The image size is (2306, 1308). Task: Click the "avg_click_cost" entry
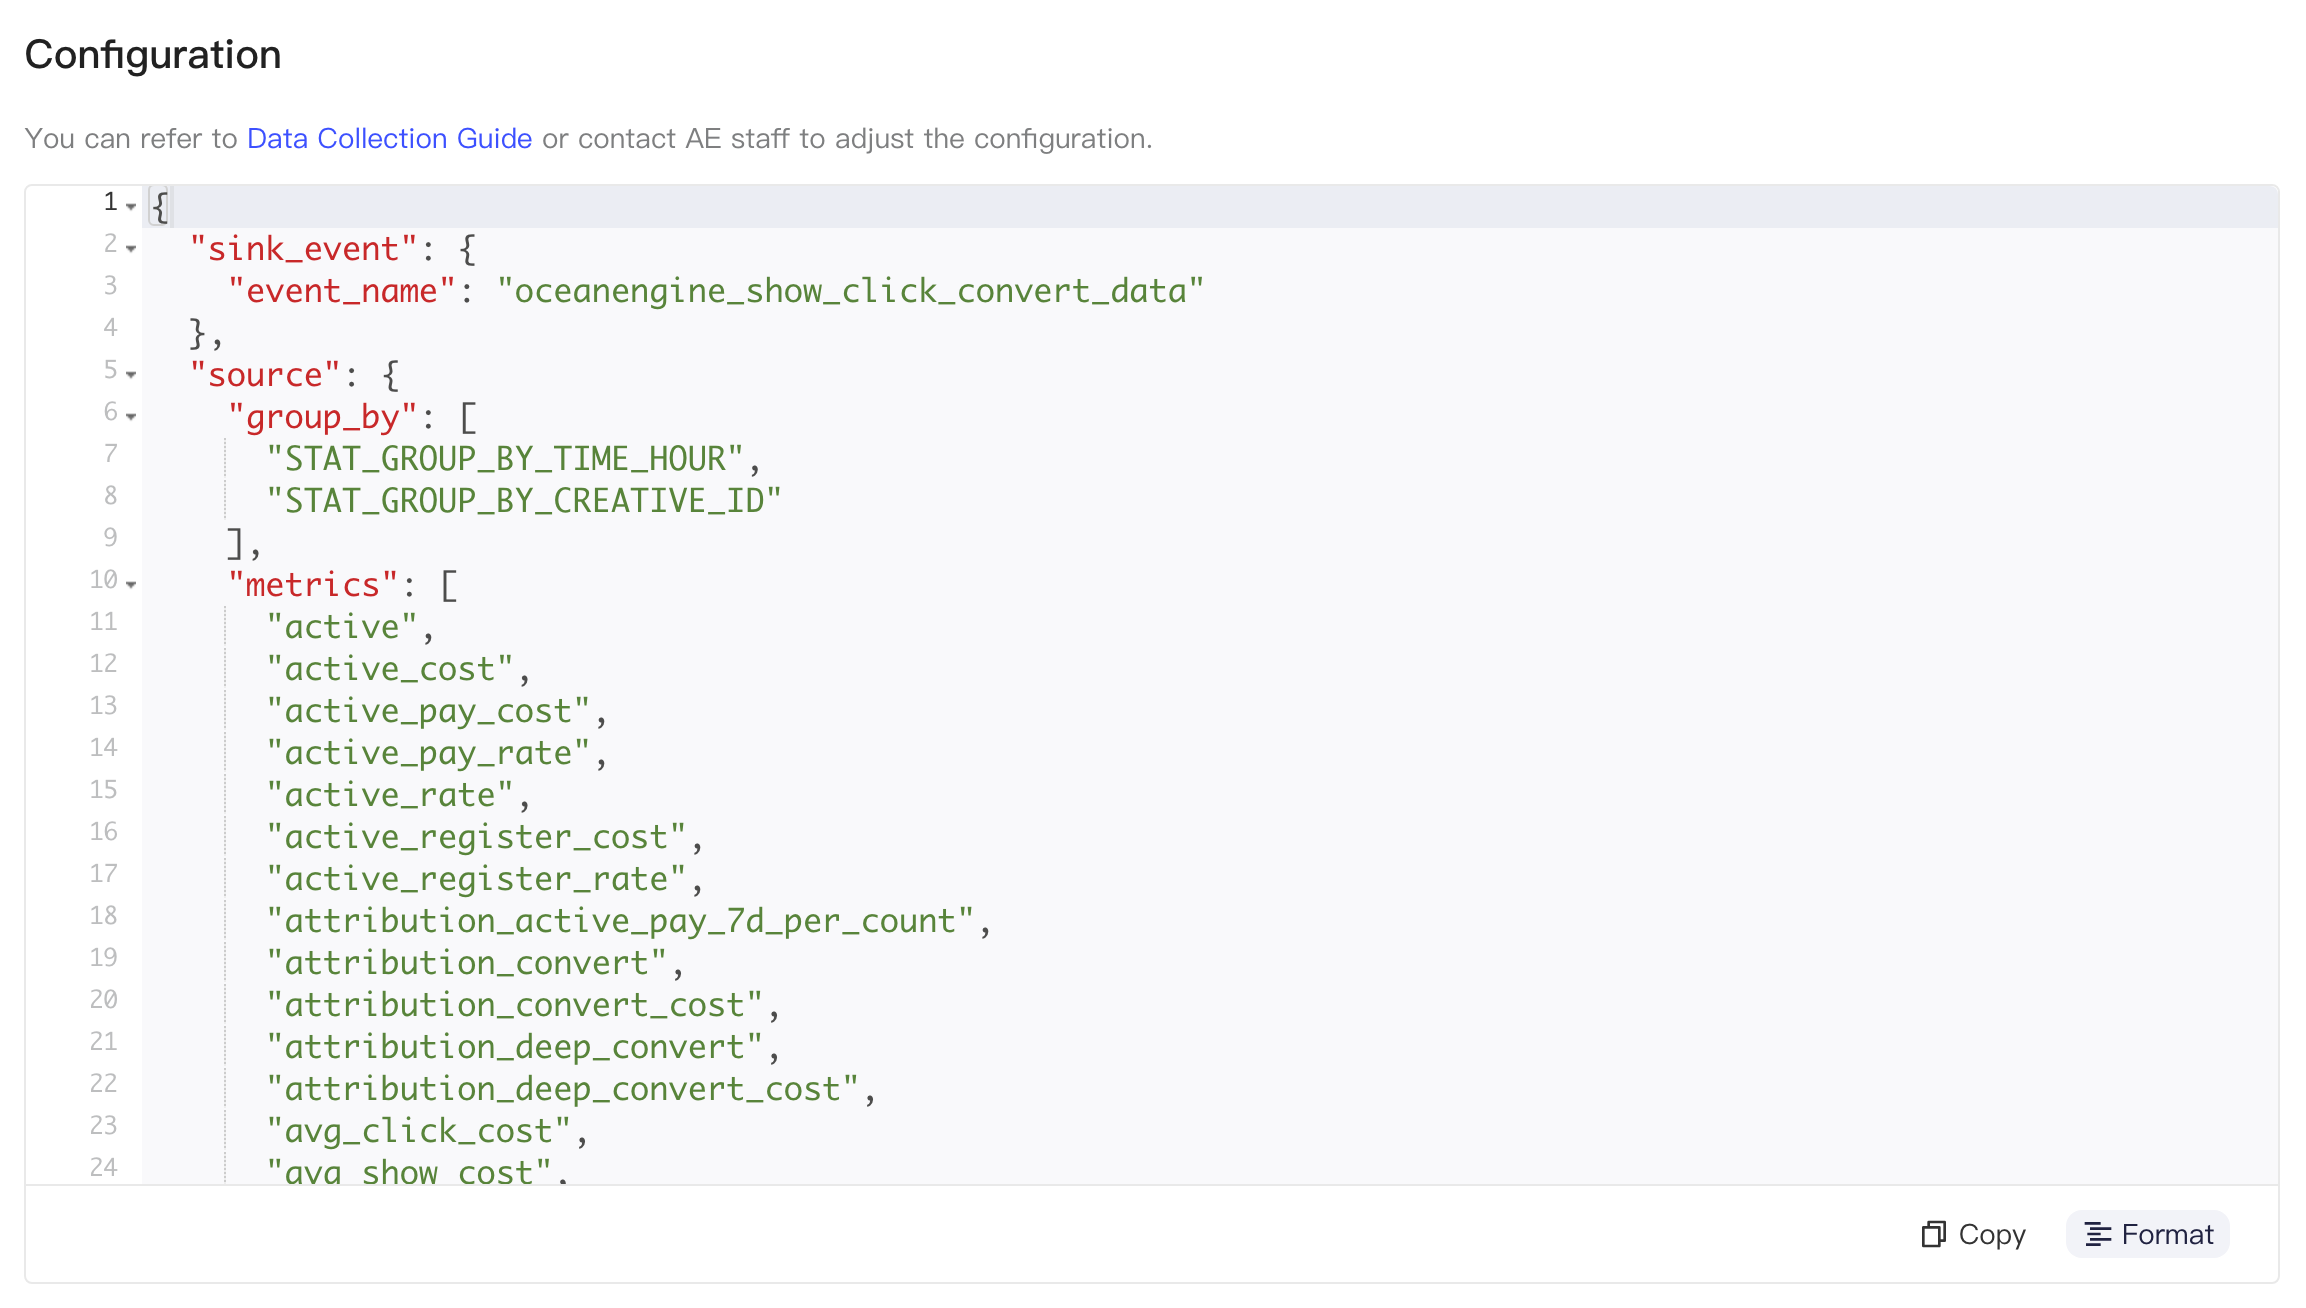pos(419,1131)
